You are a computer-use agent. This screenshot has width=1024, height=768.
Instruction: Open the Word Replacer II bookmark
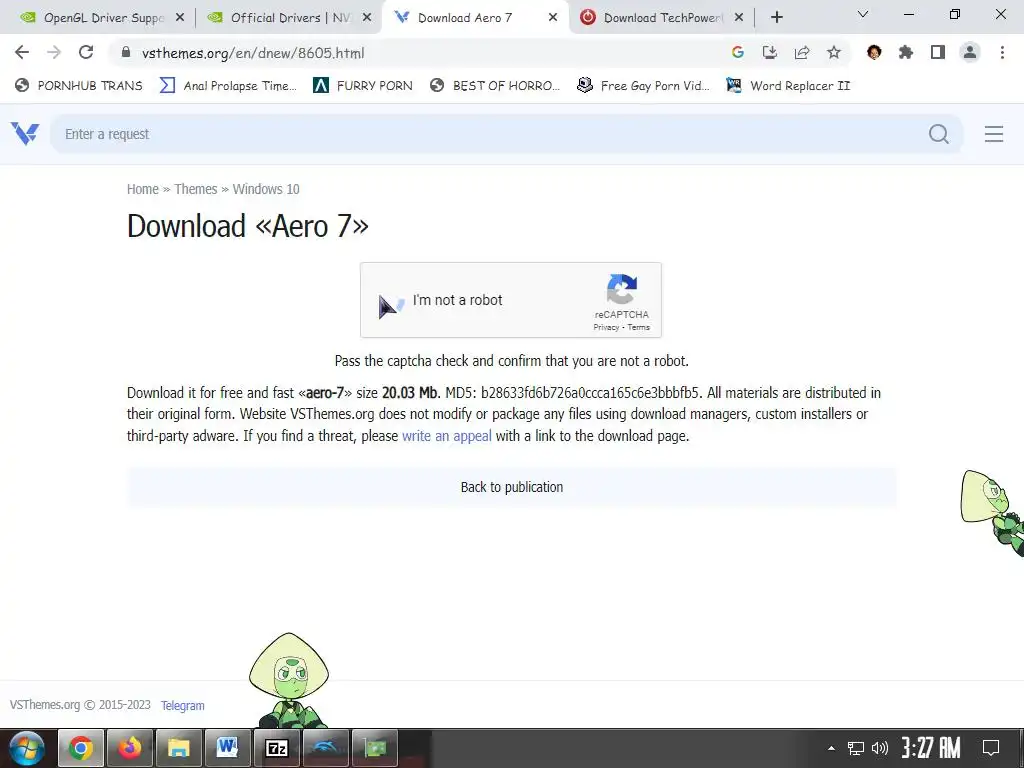click(788, 86)
